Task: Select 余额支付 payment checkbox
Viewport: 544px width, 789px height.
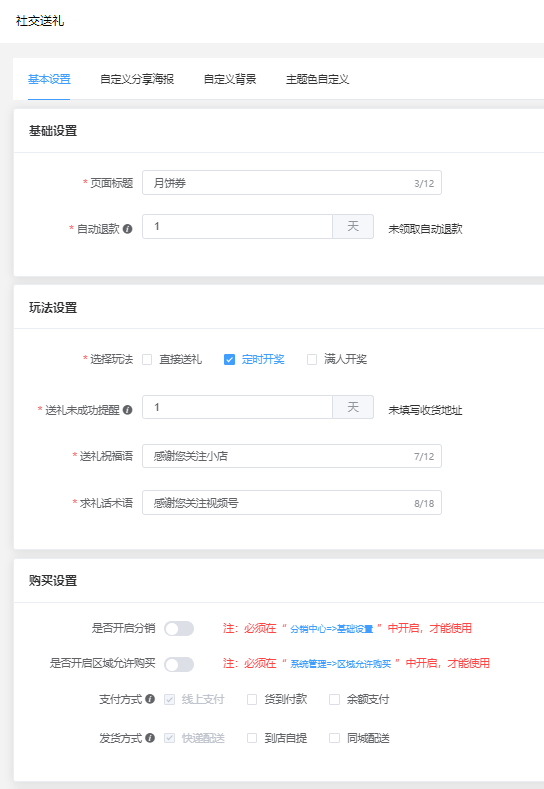Action: [x=334, y=699]
